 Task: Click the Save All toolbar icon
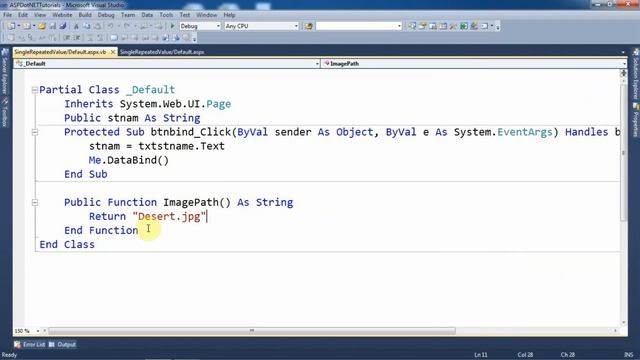(x=62, y=26)
